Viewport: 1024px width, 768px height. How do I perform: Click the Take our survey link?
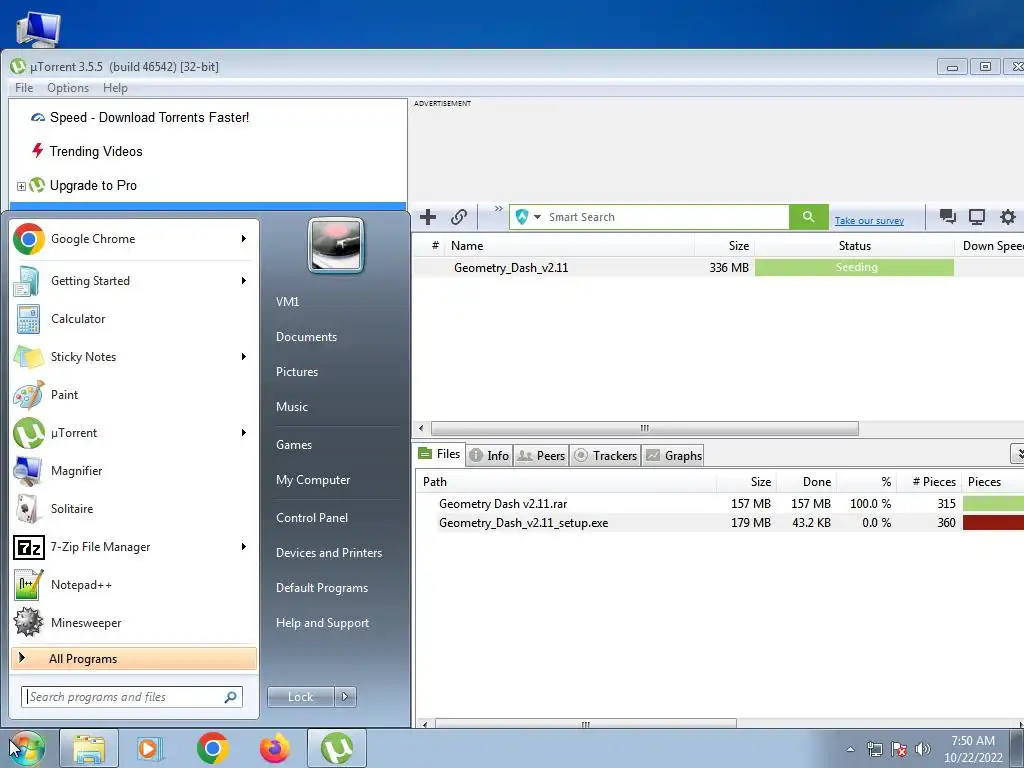[869, 221]
